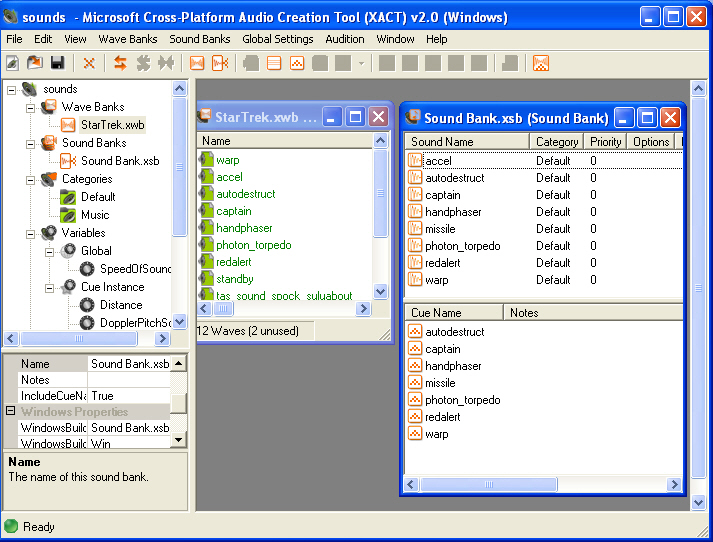
Task: Click the IncludeCueNames True value
Action: (129, 396)
